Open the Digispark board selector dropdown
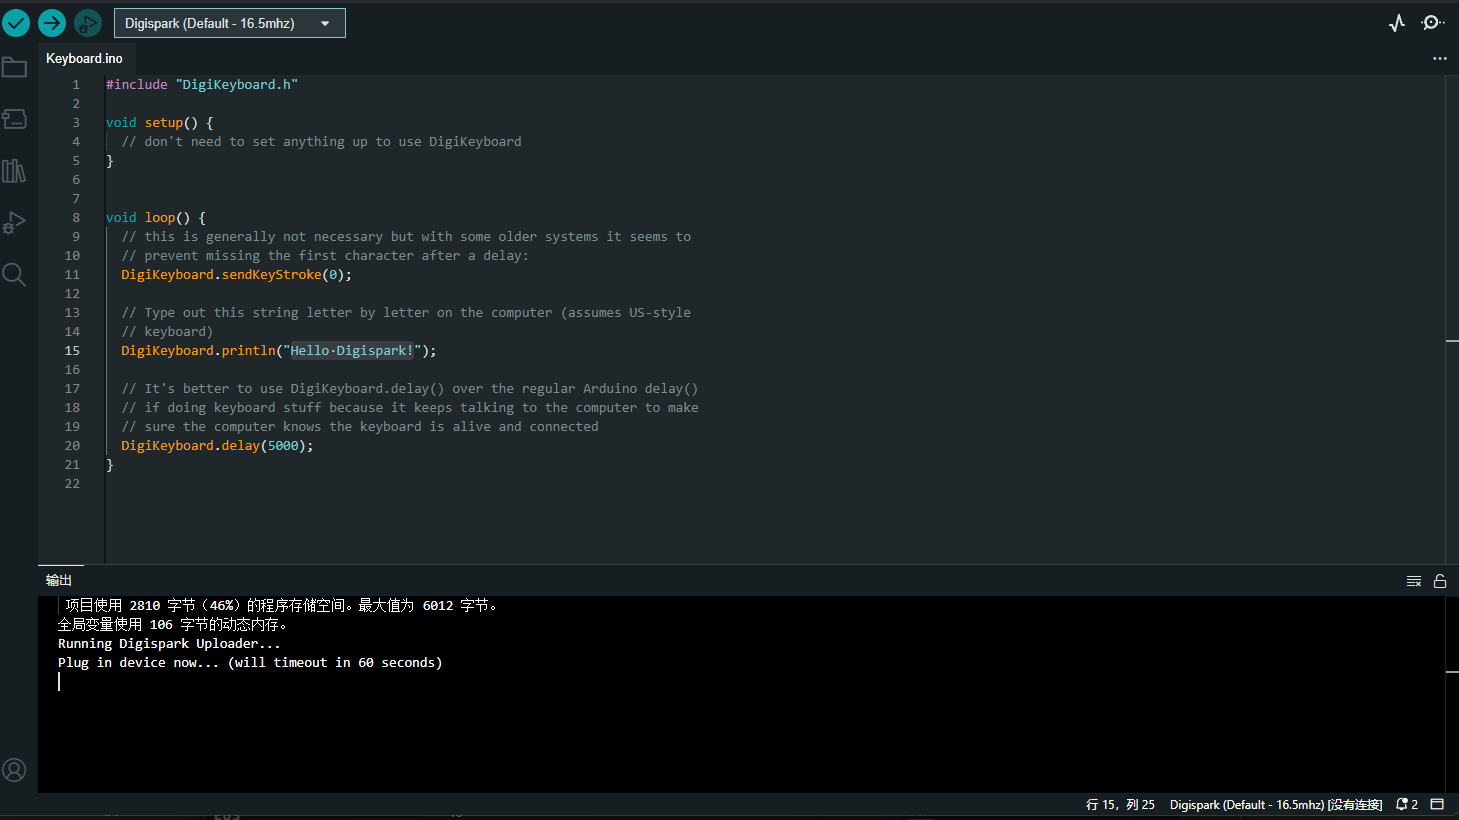 (229, 22)
